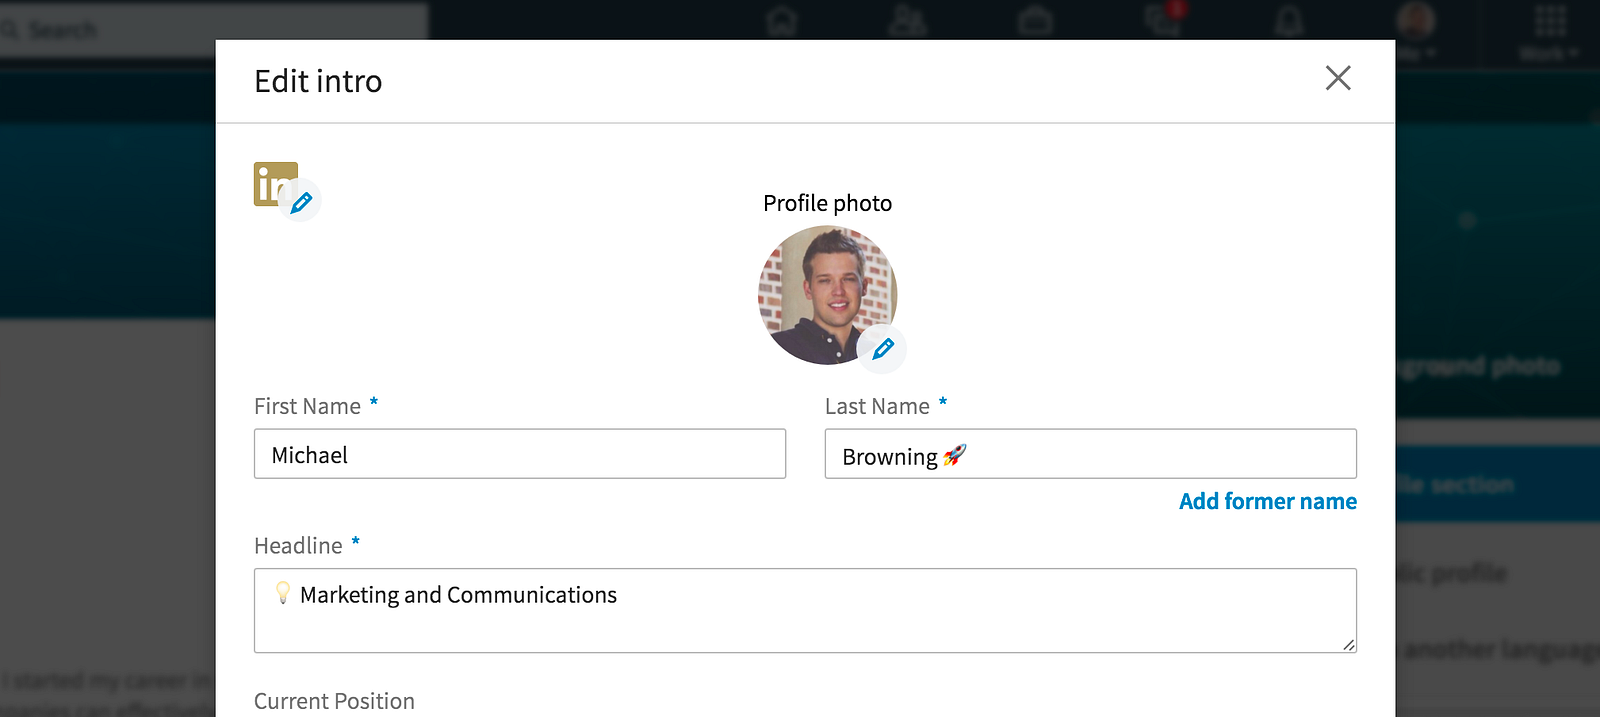The image size is (1600, 717).
Task: Click the Profile photo label
Action: [827, 203]
